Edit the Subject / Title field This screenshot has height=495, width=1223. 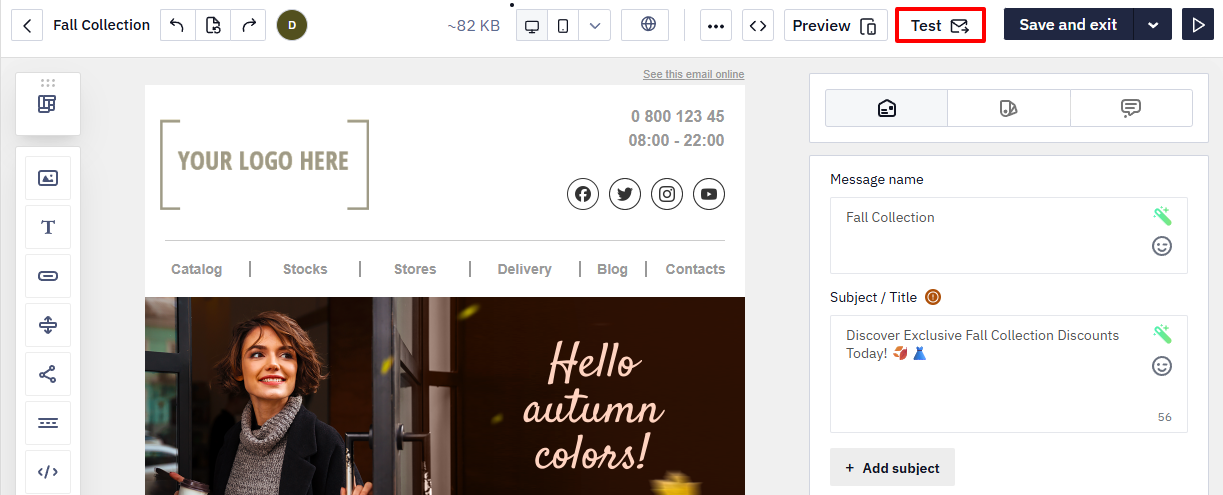coord(1009,374)
